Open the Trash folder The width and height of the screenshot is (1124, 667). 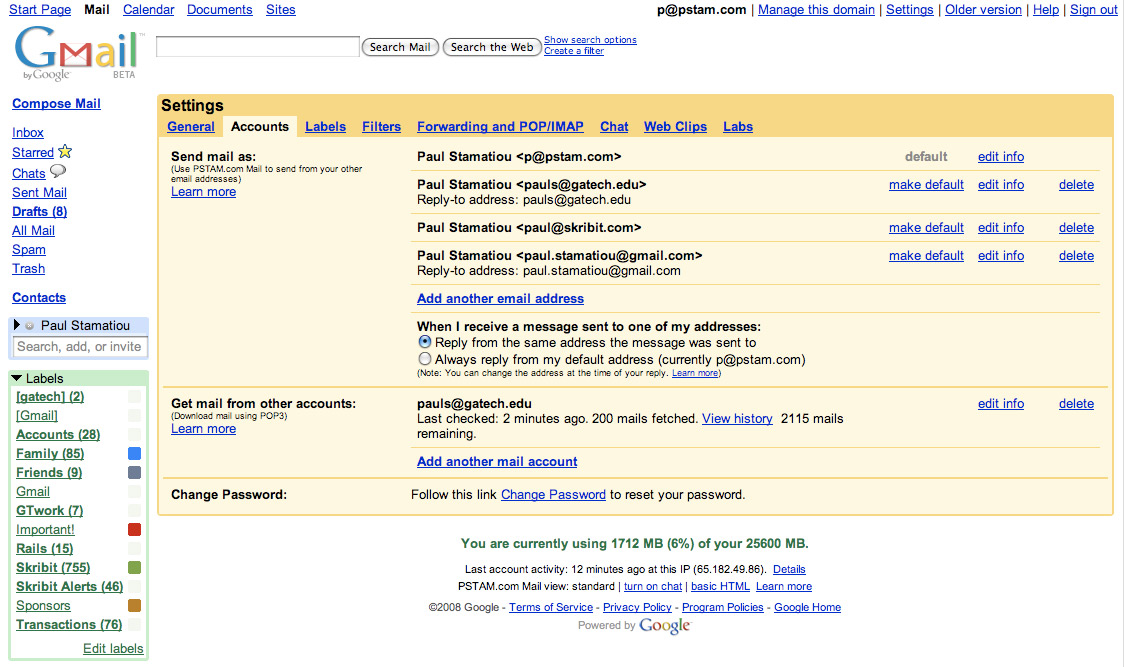pos(29,268)
